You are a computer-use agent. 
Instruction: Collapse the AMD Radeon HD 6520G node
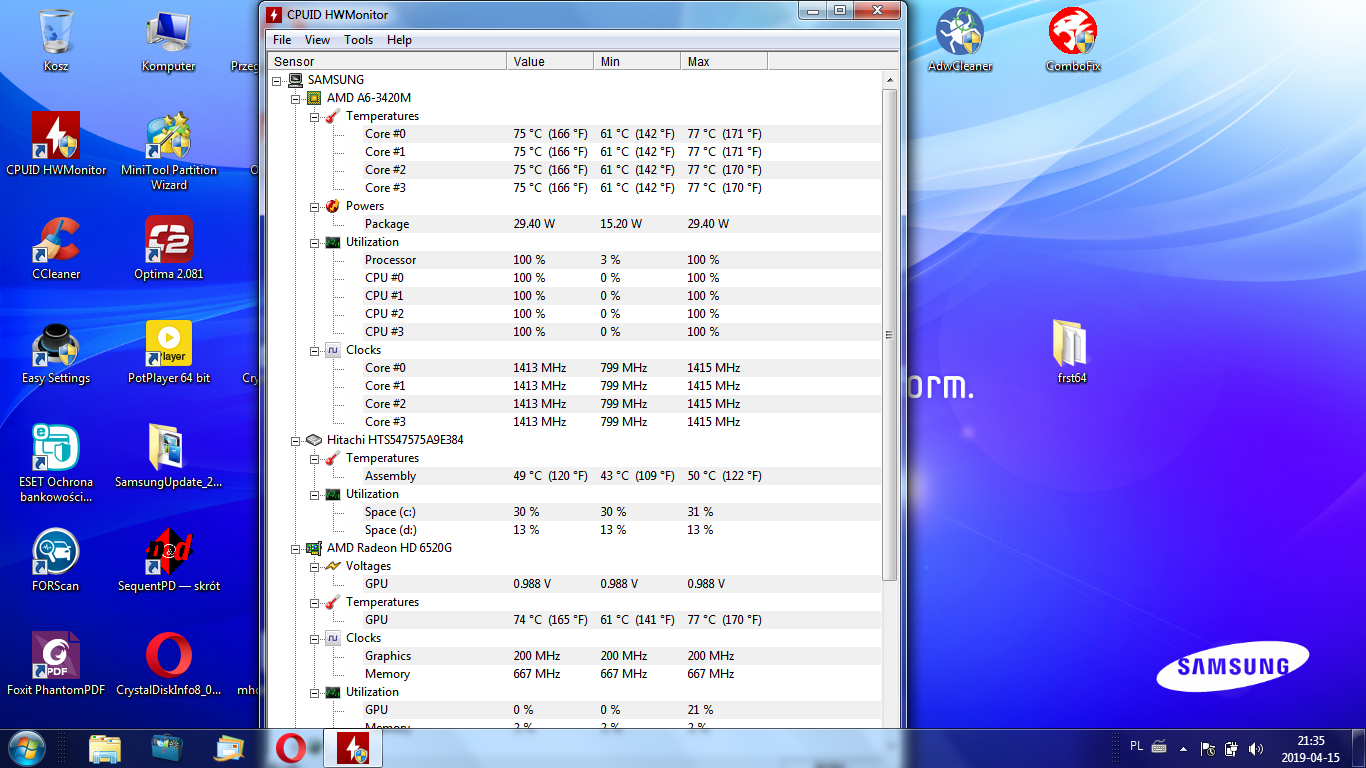pyautogui.click(x=295, y=548)
